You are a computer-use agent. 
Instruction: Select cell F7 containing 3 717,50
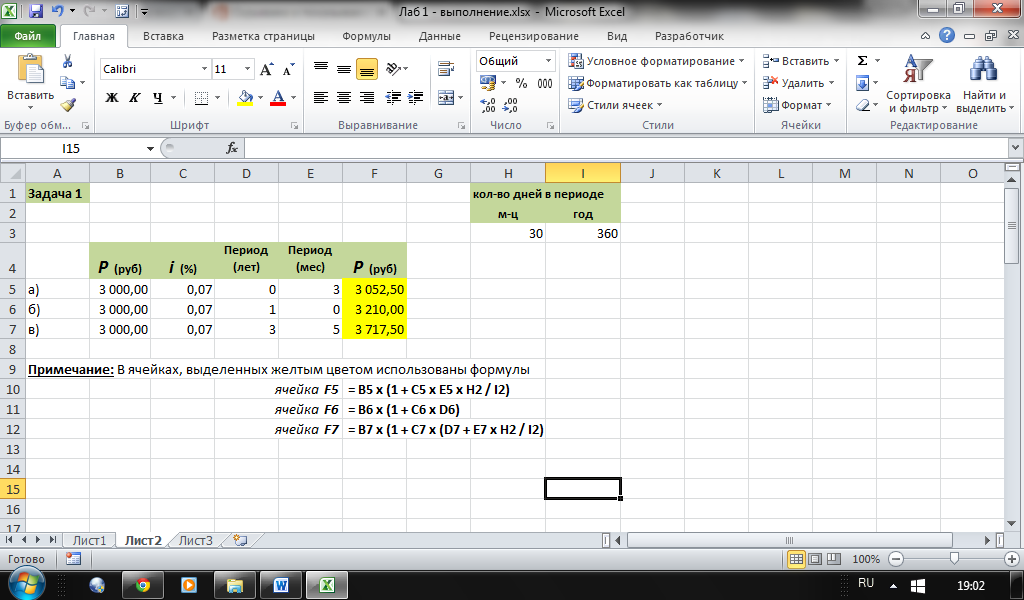[x=375, y=328]
